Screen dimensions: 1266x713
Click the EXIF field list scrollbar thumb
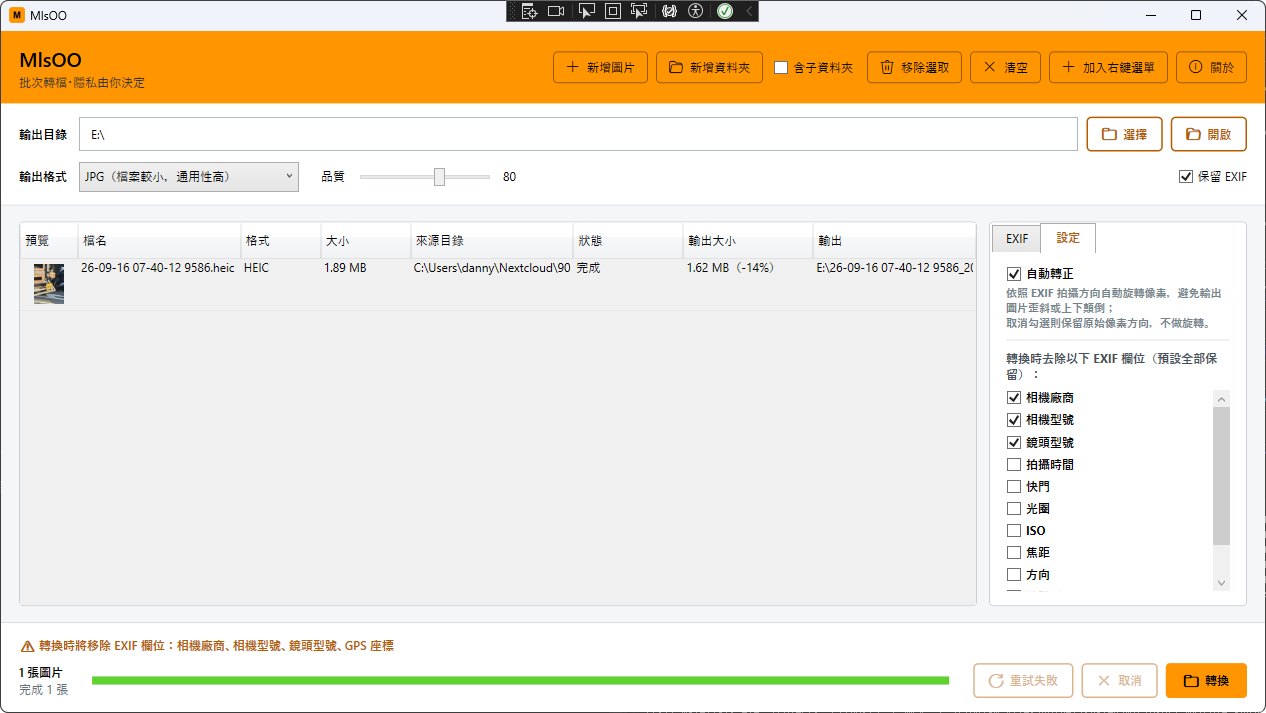pos(1221,476)
